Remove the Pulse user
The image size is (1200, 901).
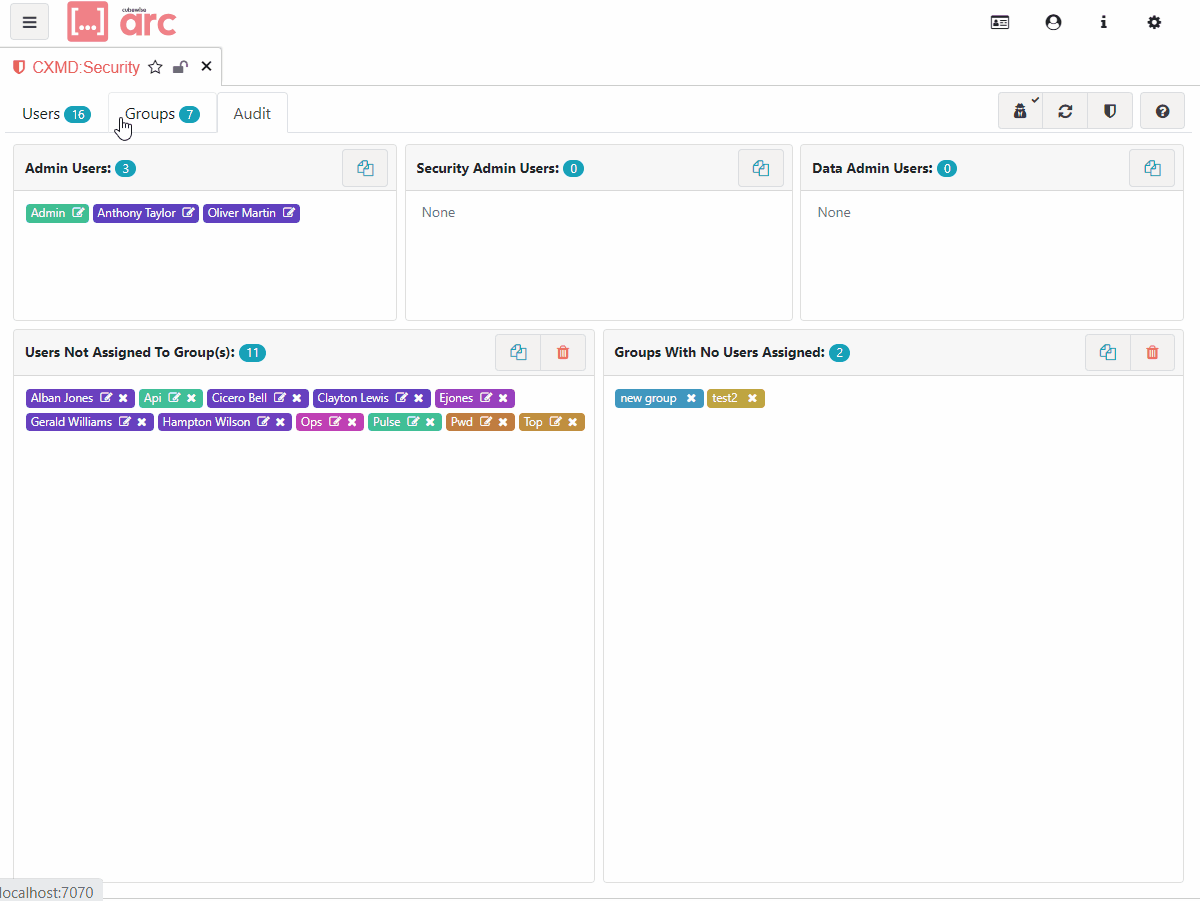[x=430, y=422]
